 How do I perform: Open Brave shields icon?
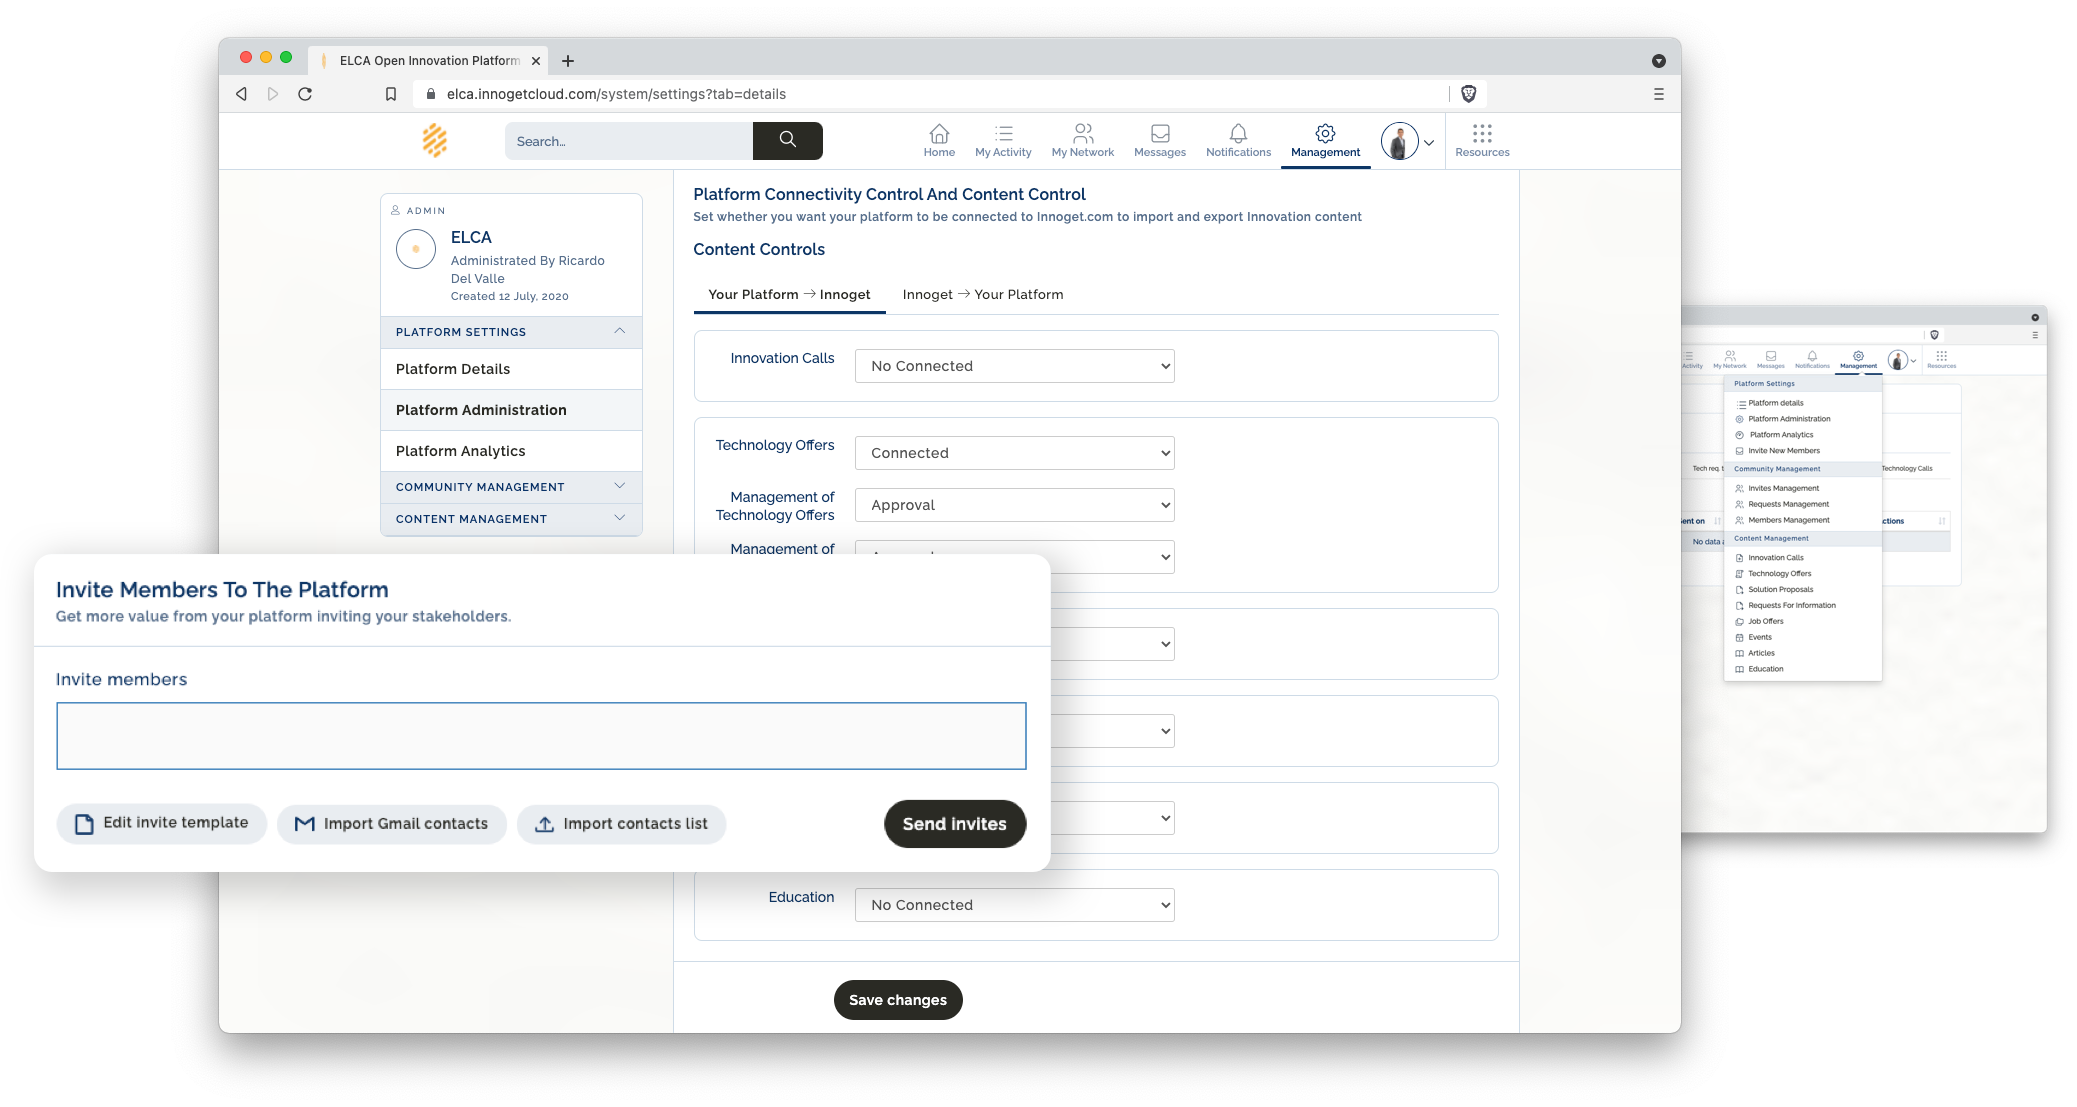click(x=1468, y=94)
